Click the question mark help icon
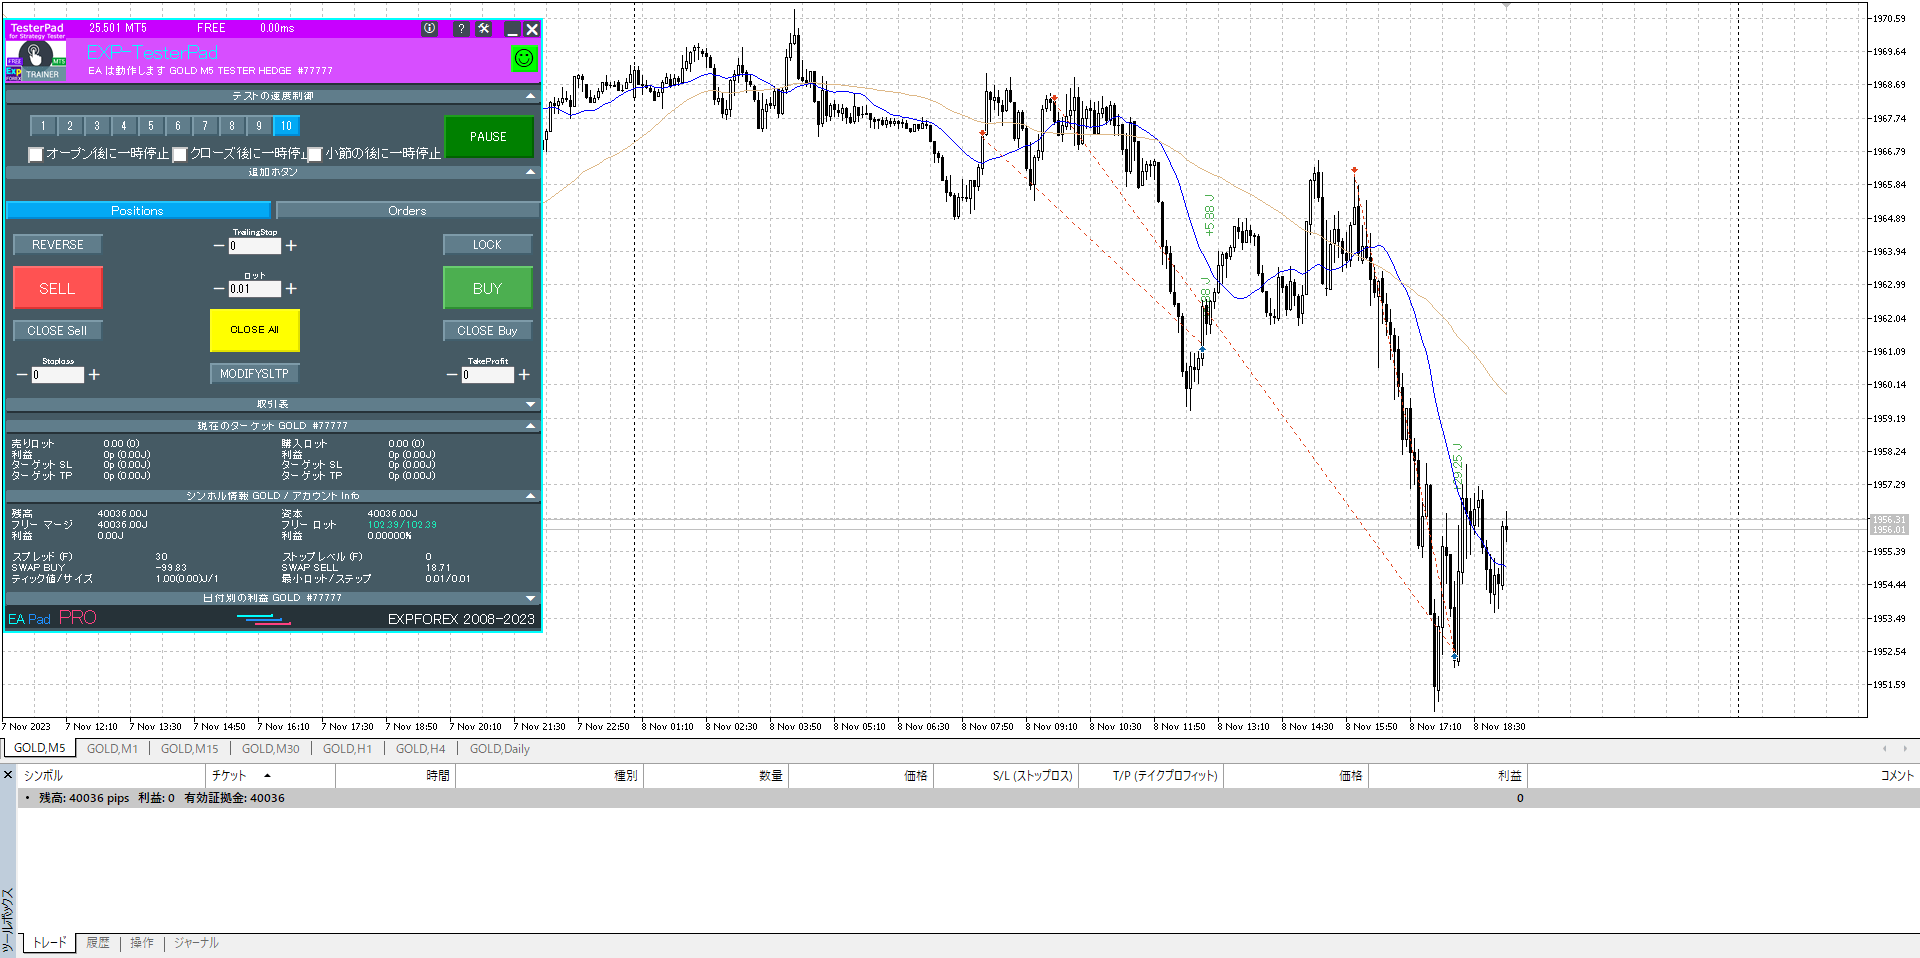This screenshot has width=1920, height=958. click(461, 29)
